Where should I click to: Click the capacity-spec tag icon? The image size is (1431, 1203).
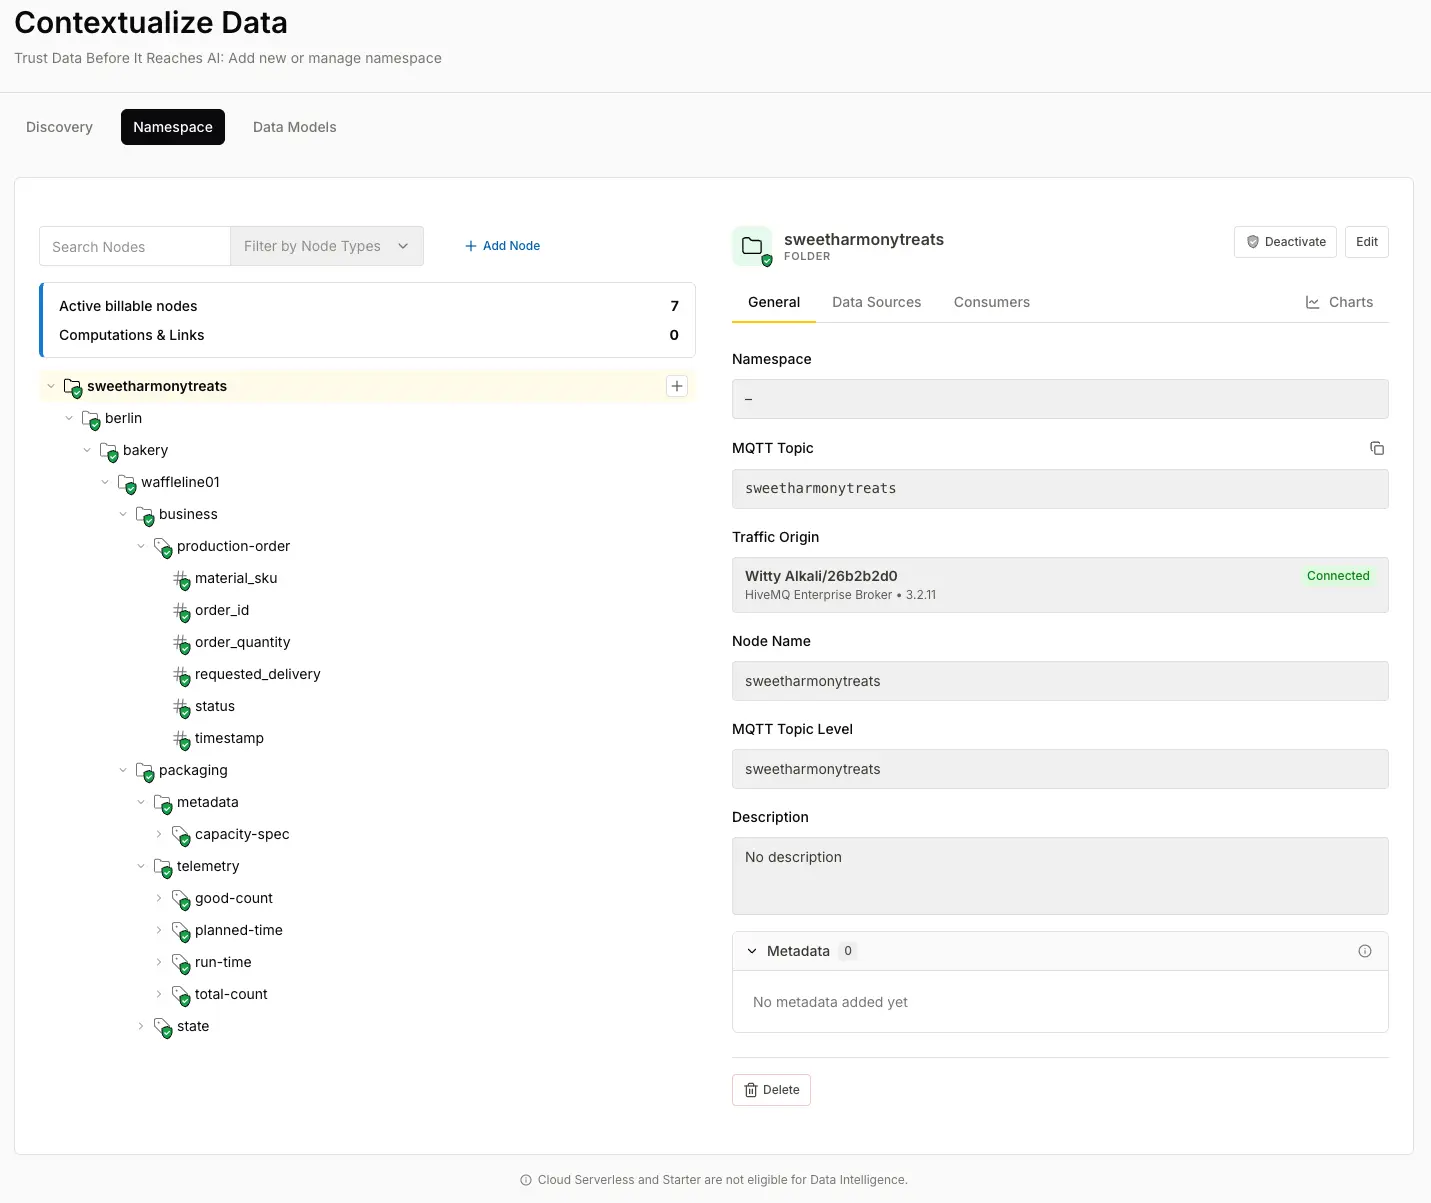point(181,835)
